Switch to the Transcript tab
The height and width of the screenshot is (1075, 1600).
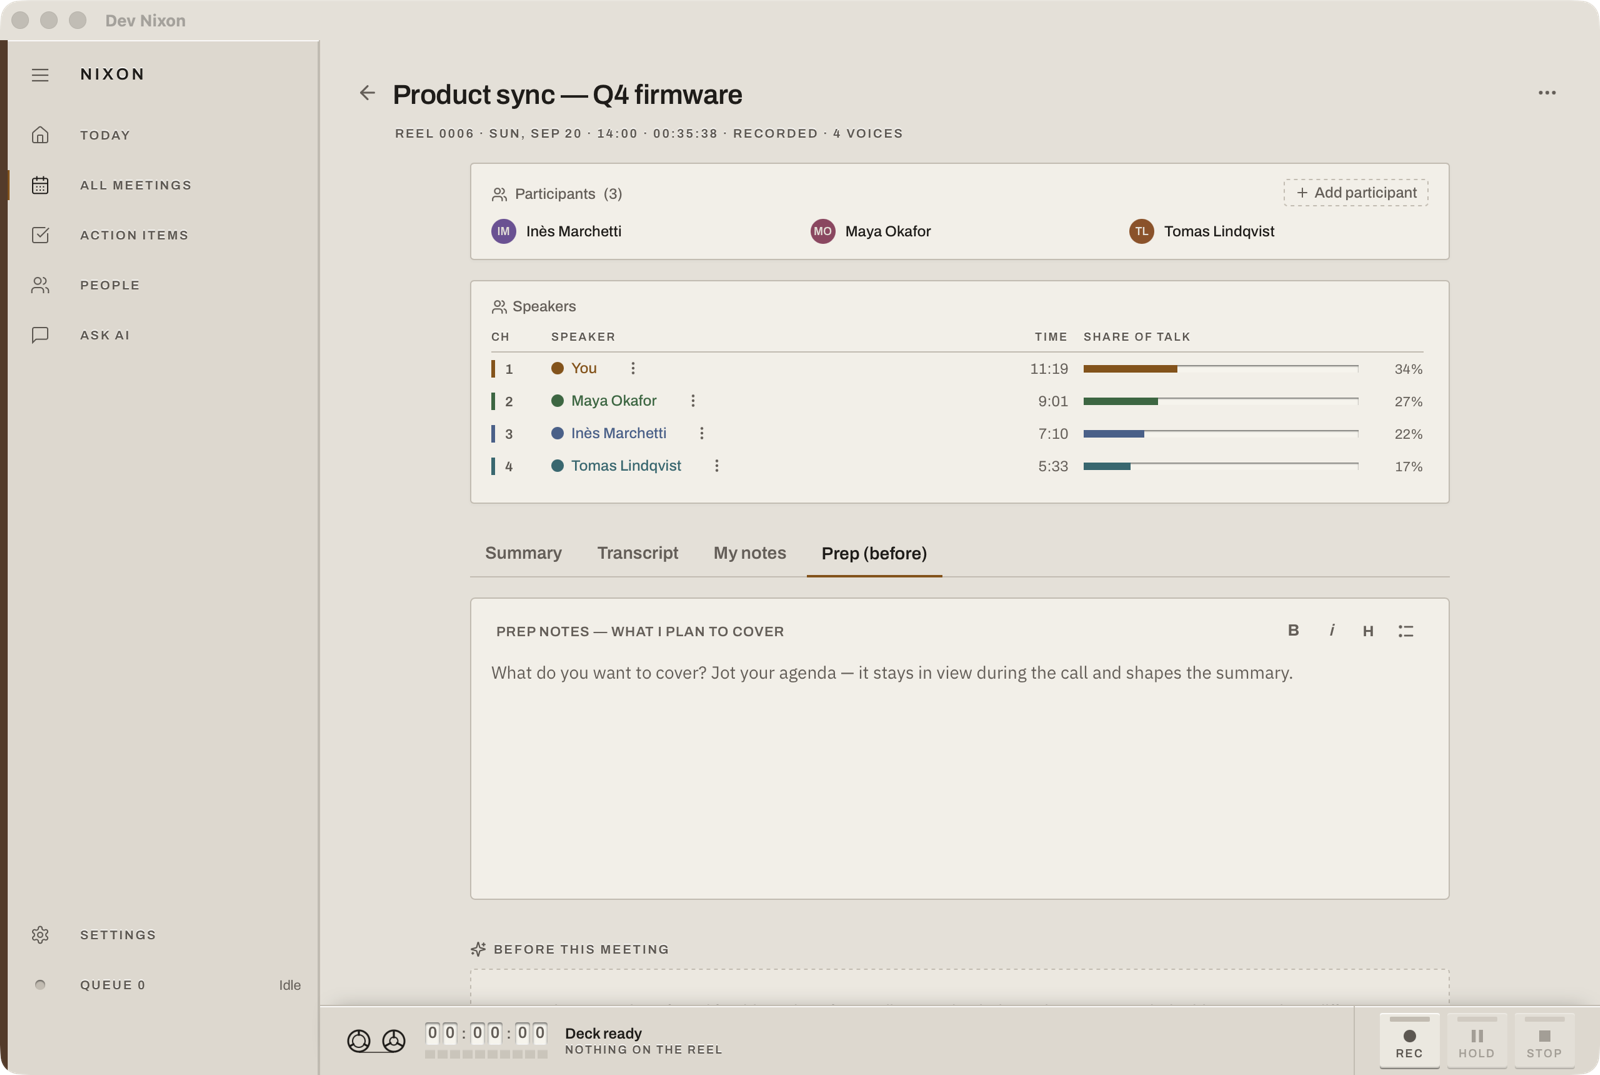click(x=638, y=553)
